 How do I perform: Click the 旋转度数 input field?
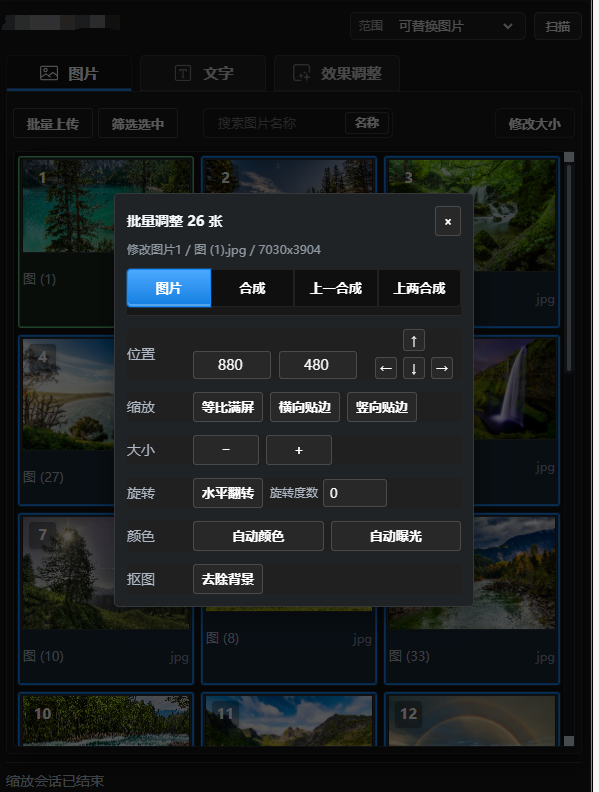pos(355,493)
